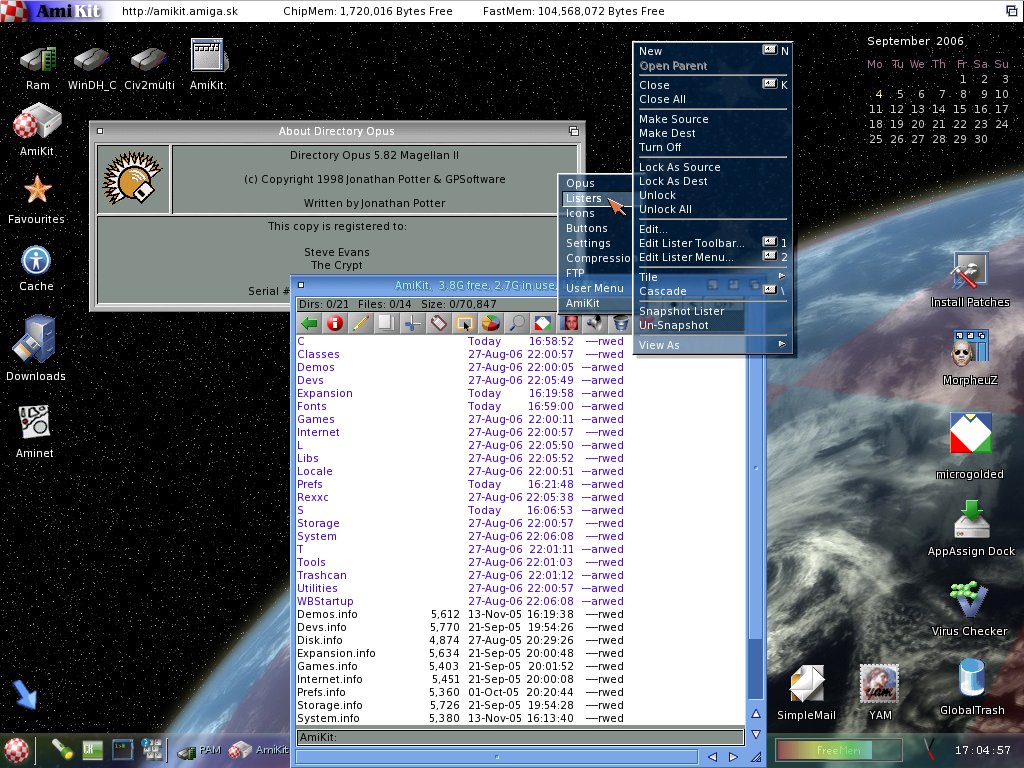The height and width of the screenshot is (768, 1024).
Task: Click the flashlight icon in bottom dock
Action: (x=62, y=749)
